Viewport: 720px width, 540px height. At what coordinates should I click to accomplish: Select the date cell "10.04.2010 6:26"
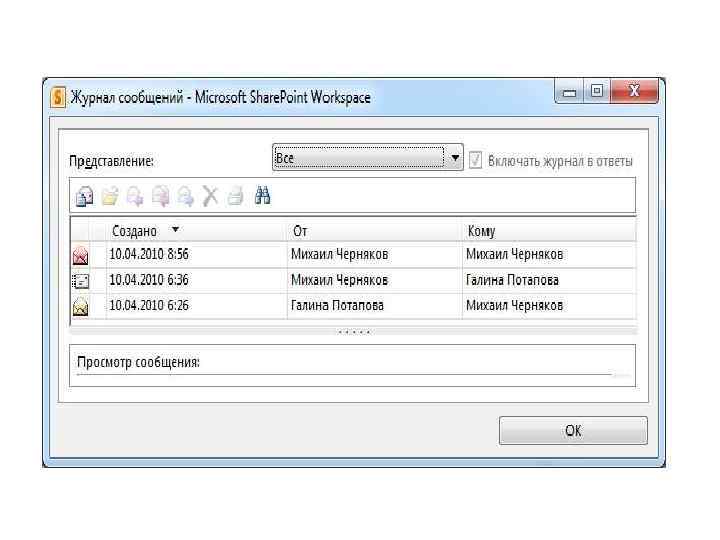149,305
